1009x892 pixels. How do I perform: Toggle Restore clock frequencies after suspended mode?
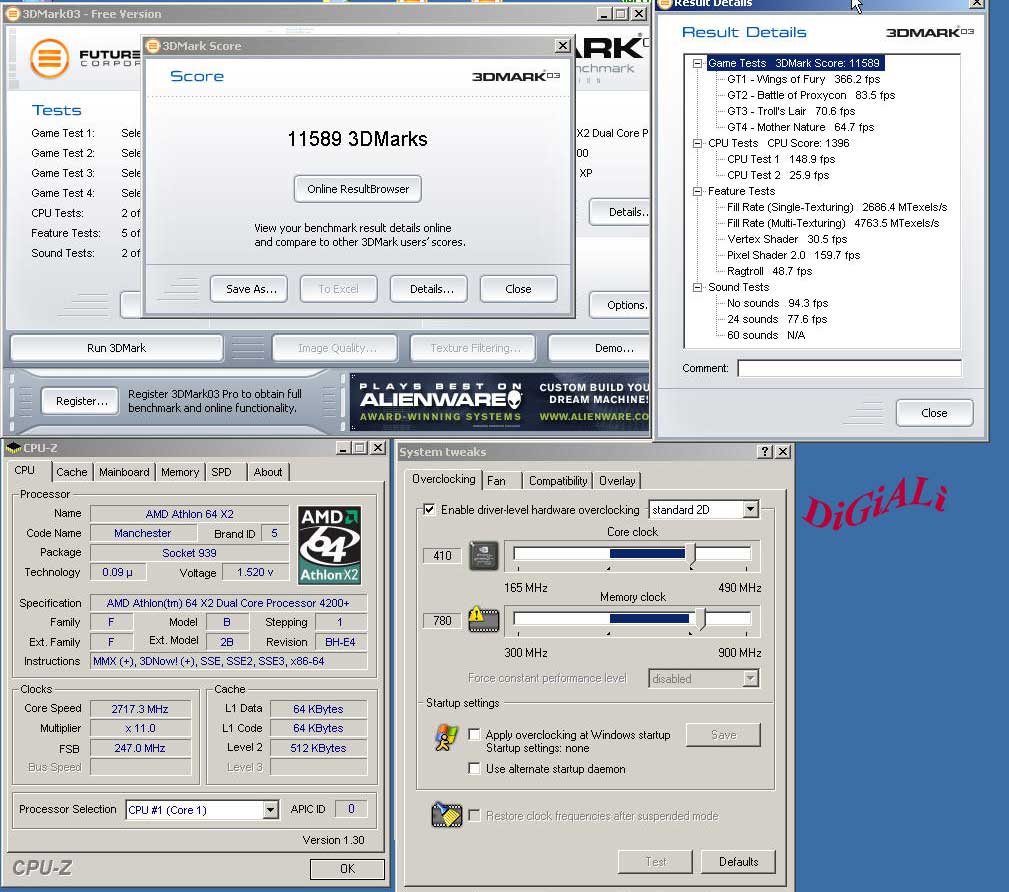474,815
